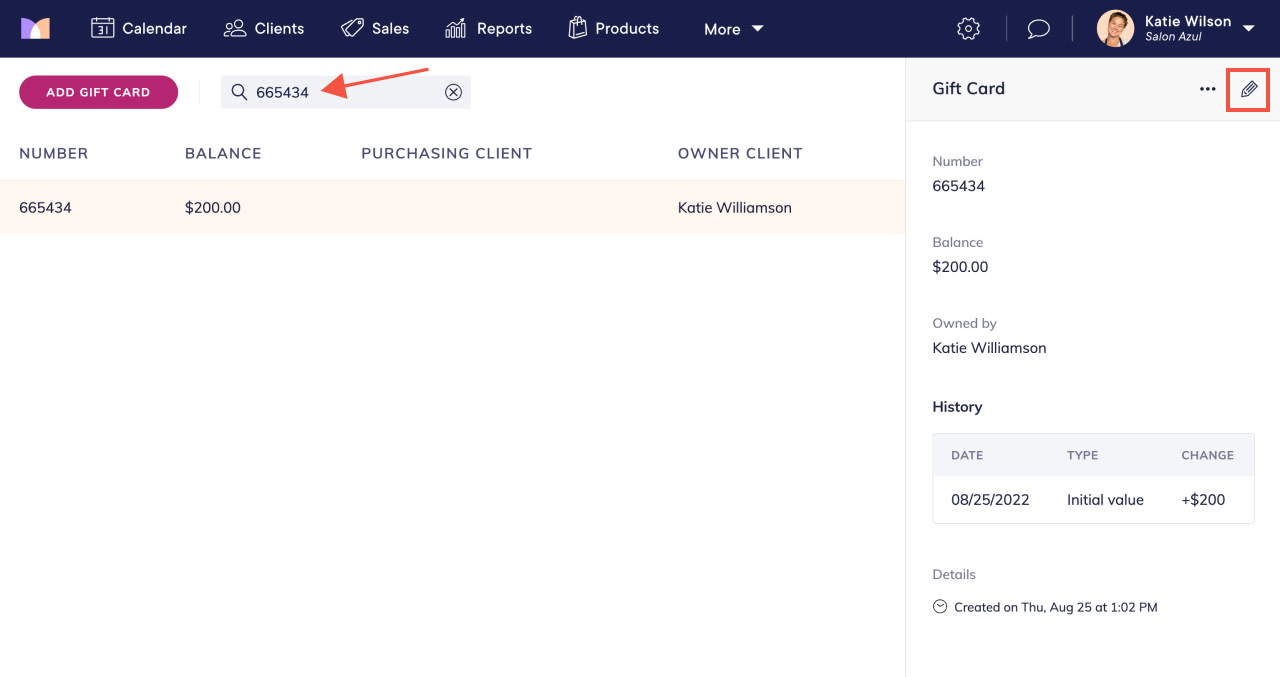Viewport: 1280px width, 677px height.
Task: Navigate to the Clients section
Action: coord(263,28)
